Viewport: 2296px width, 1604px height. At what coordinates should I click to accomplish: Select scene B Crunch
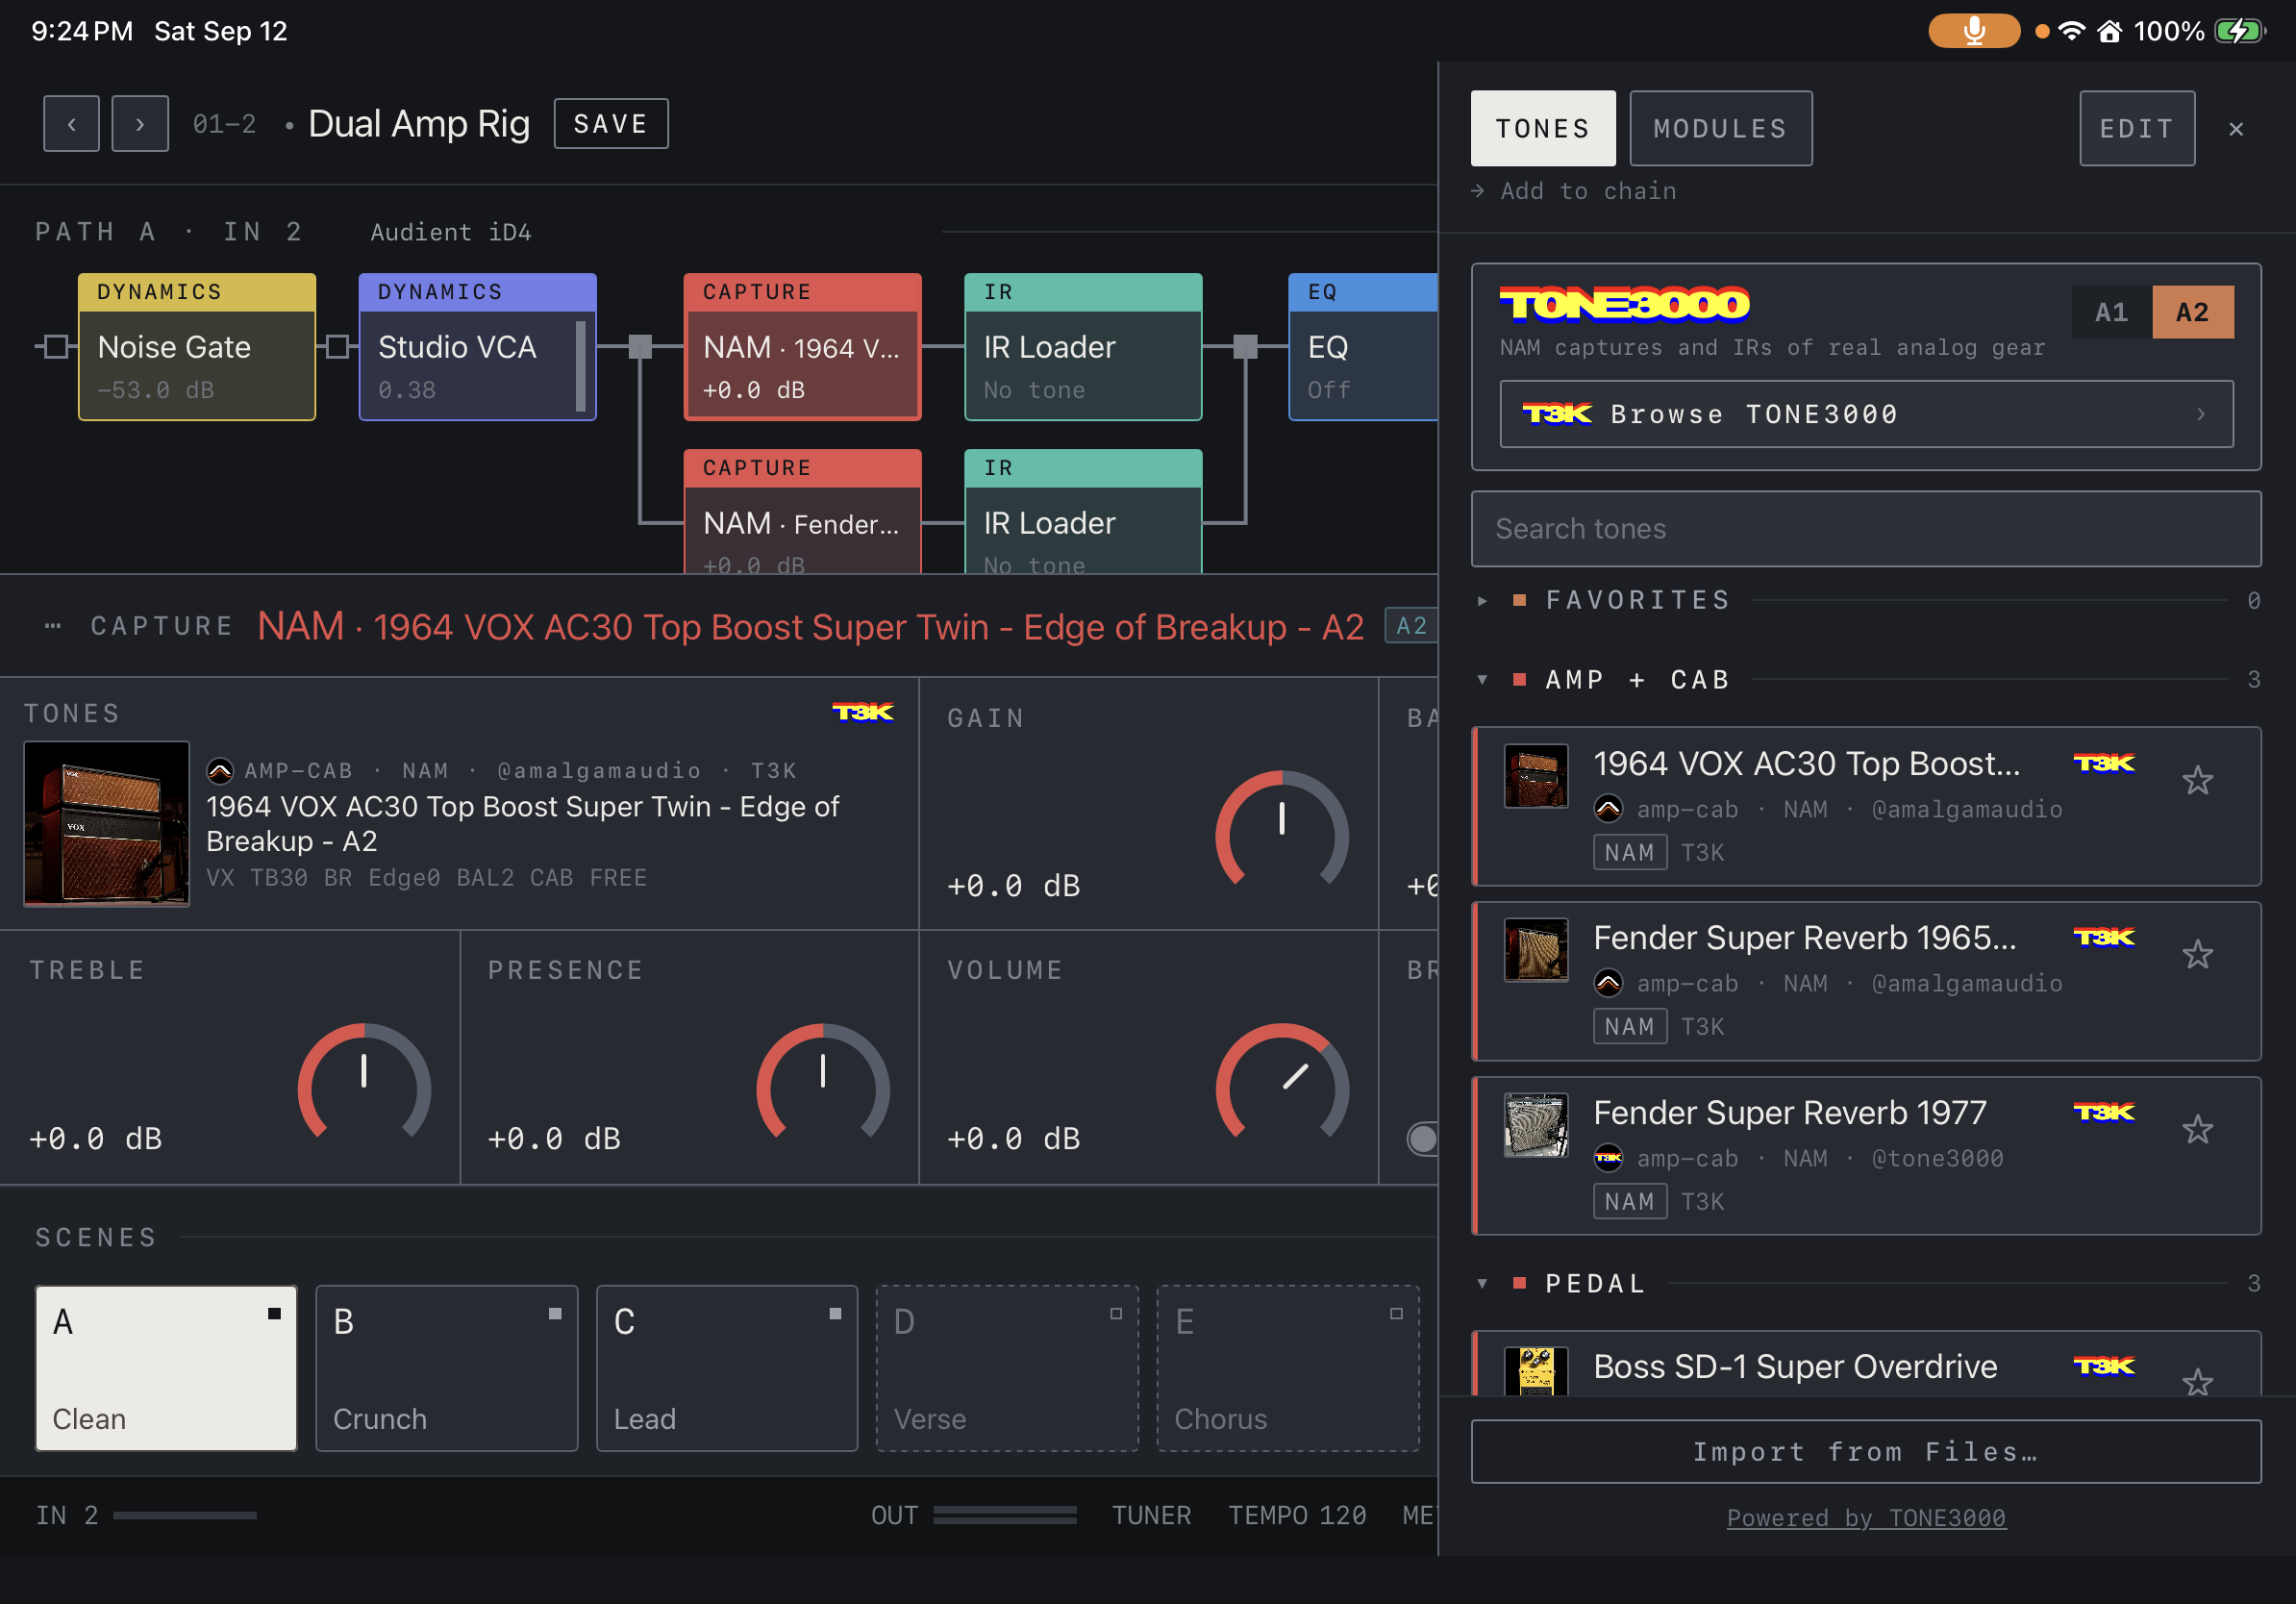447,1368
